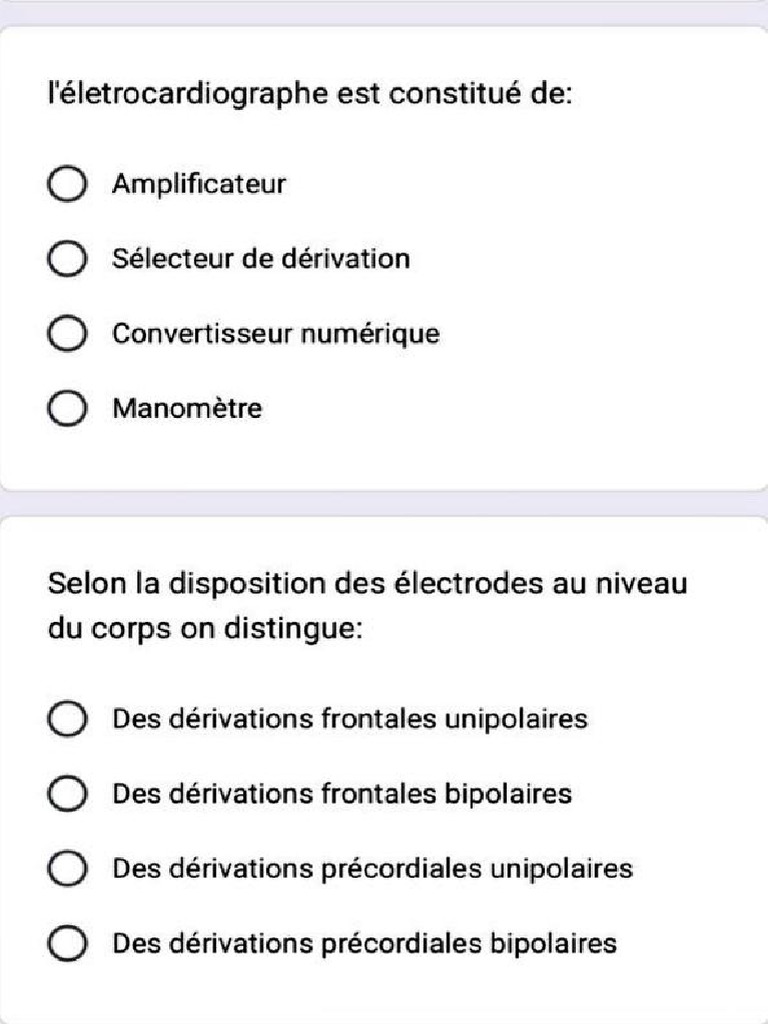Tap the "Manomètre" answer label

click(x=187, y=409)
